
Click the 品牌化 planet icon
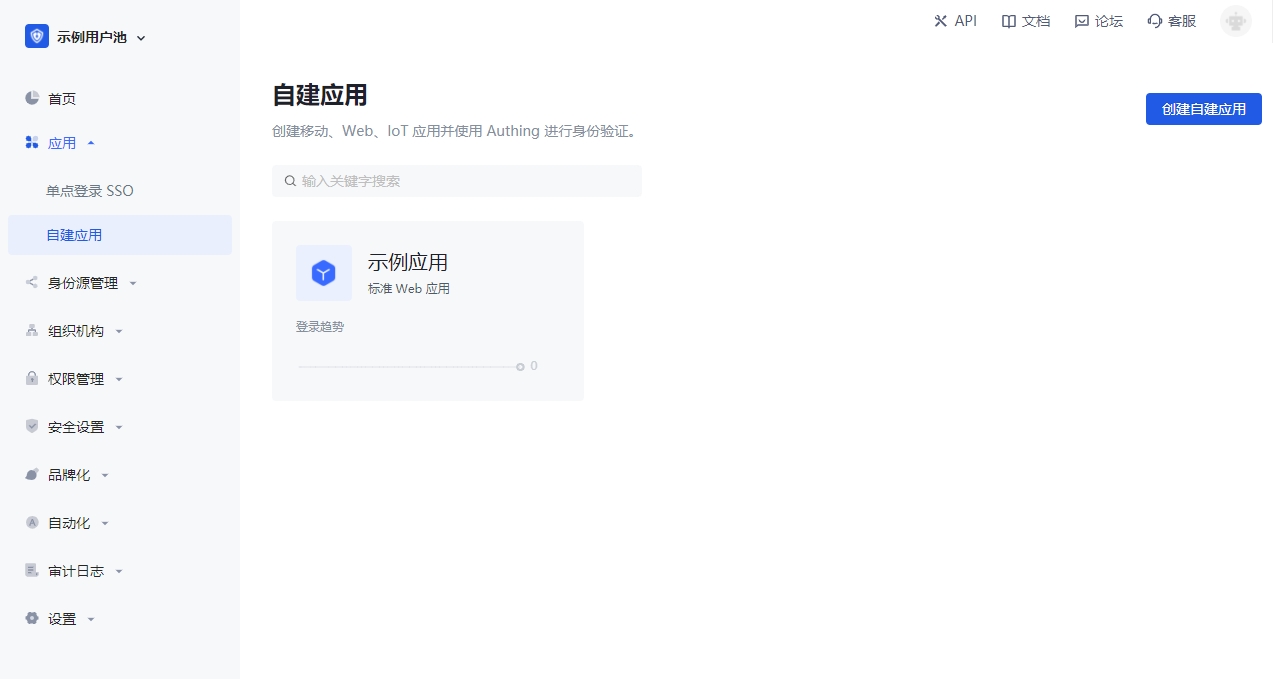pos(32,475)
